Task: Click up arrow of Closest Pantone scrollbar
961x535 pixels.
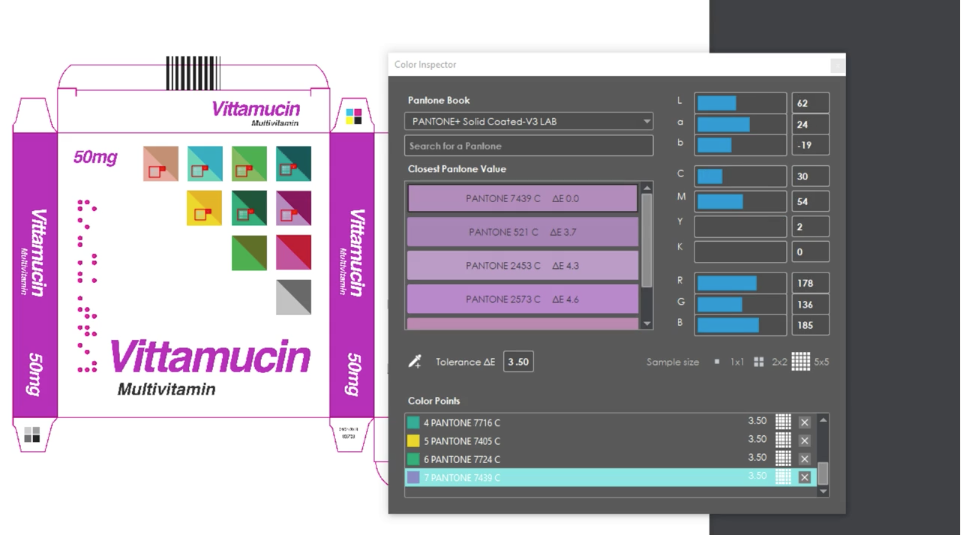Action: 647,188
